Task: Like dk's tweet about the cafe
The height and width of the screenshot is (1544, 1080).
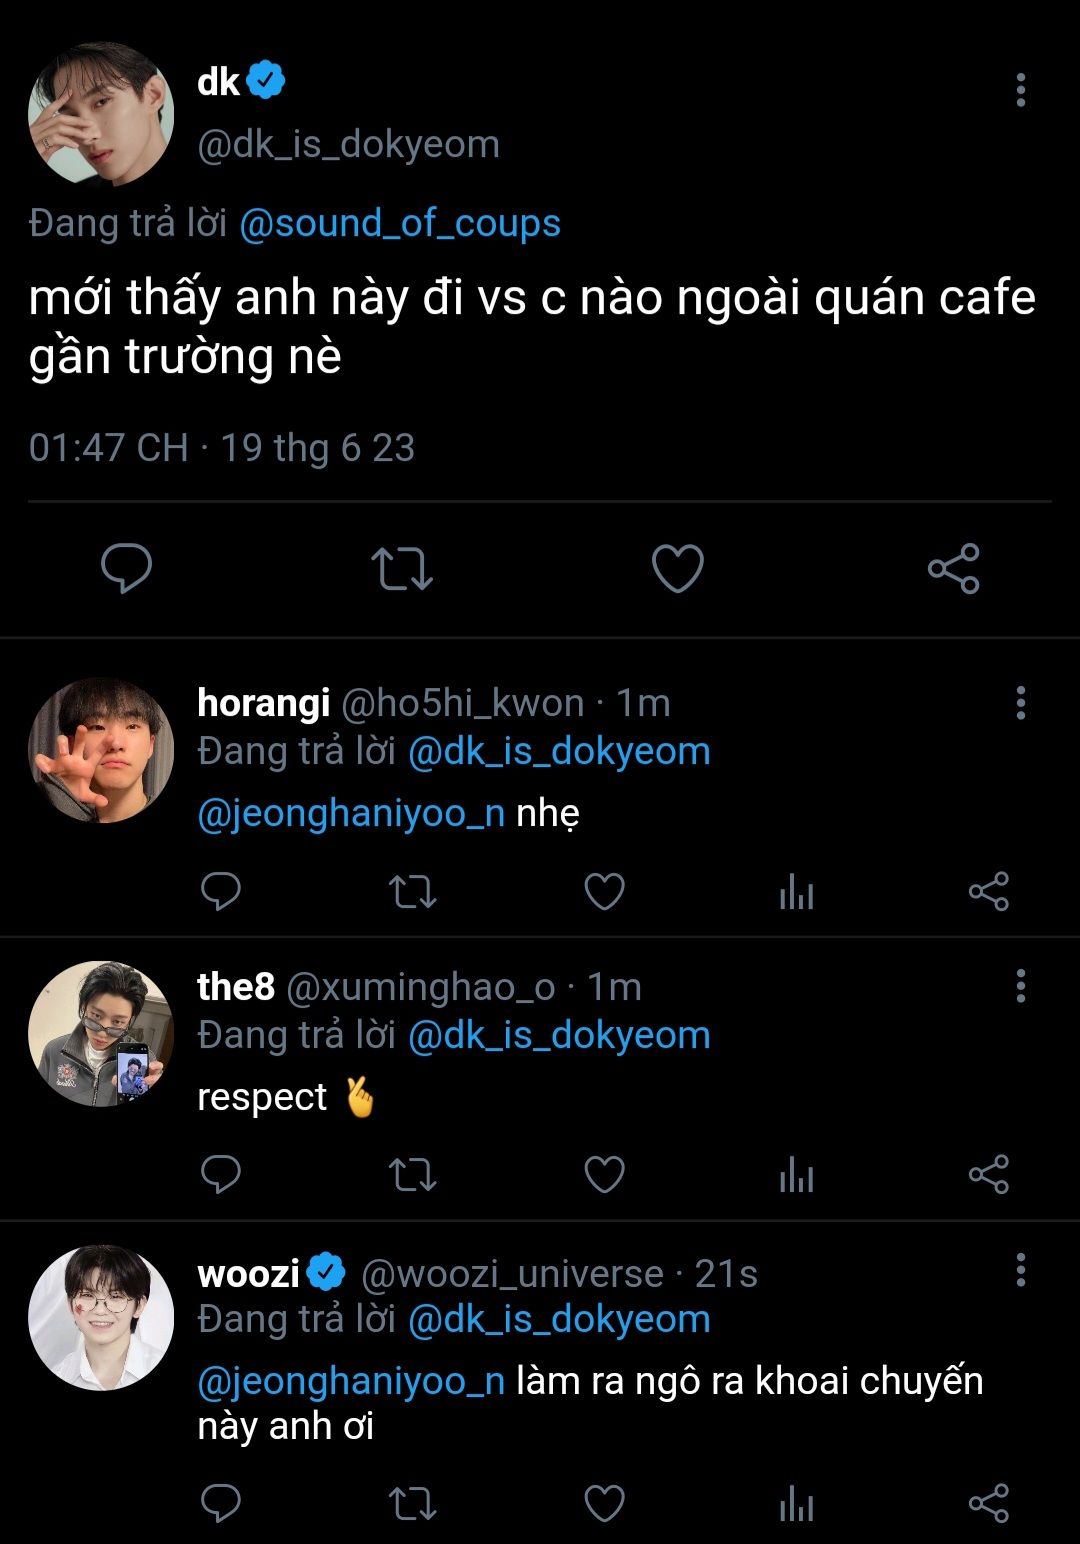Action: point(678,568)
